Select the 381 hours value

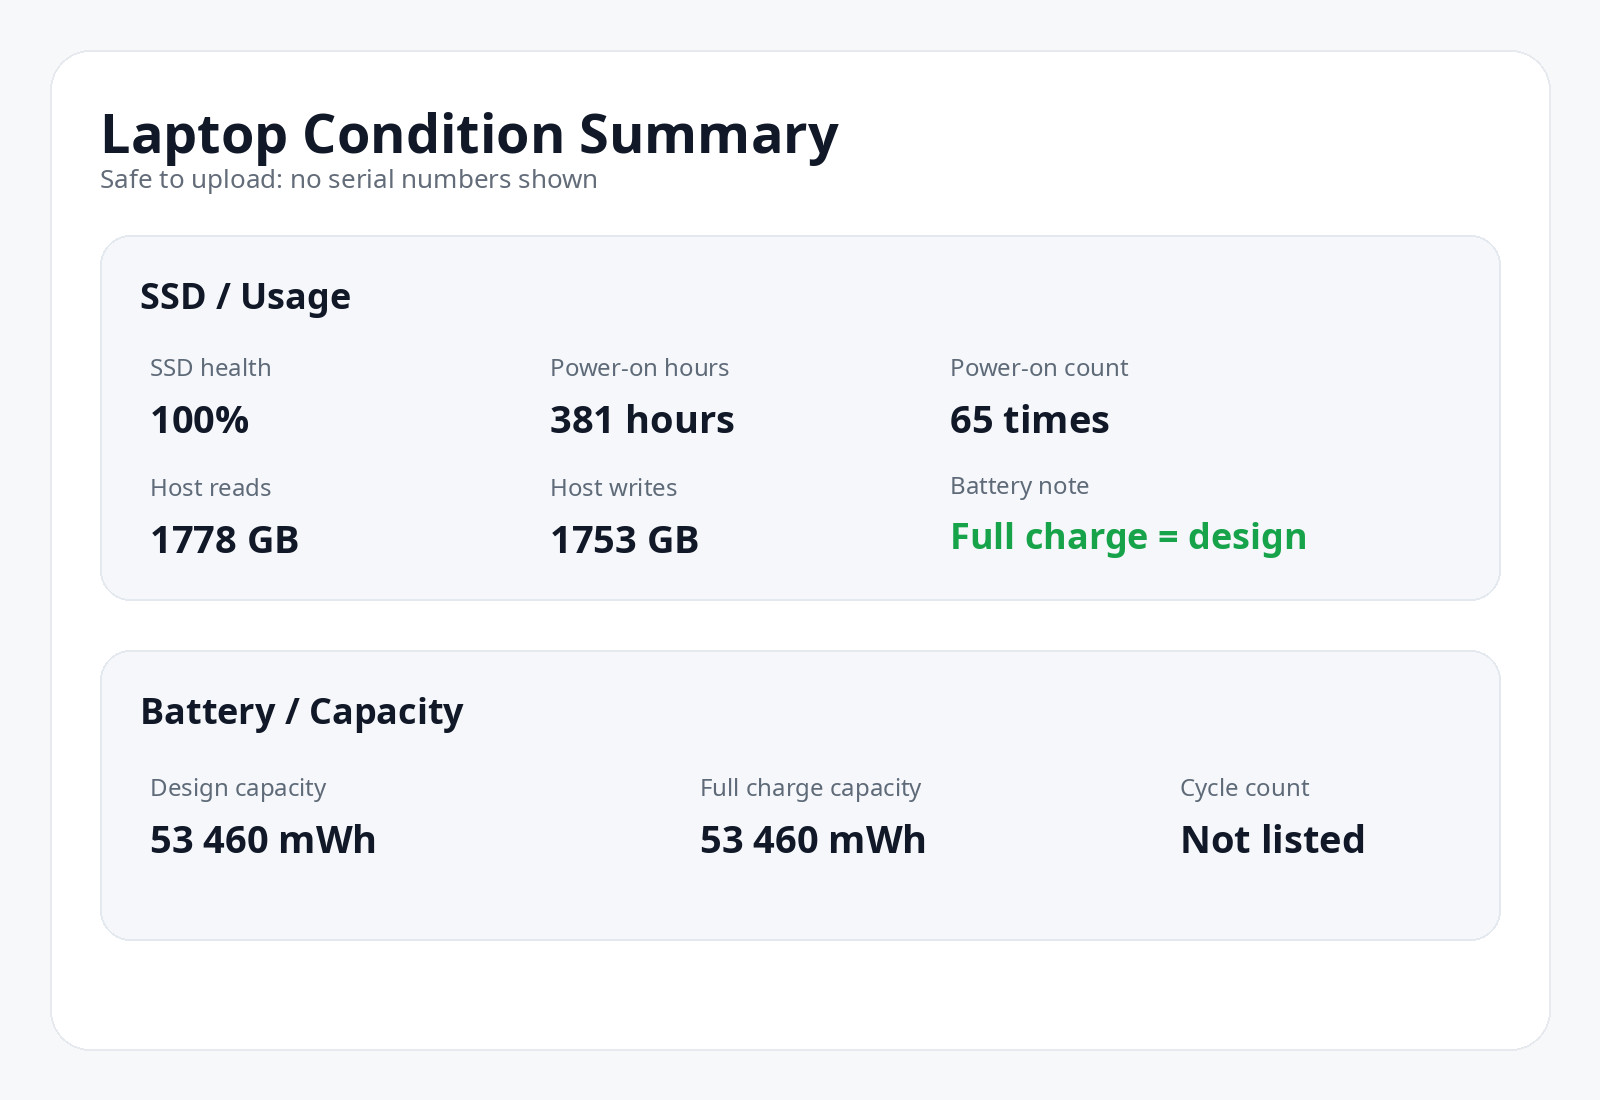click(642, 420)
